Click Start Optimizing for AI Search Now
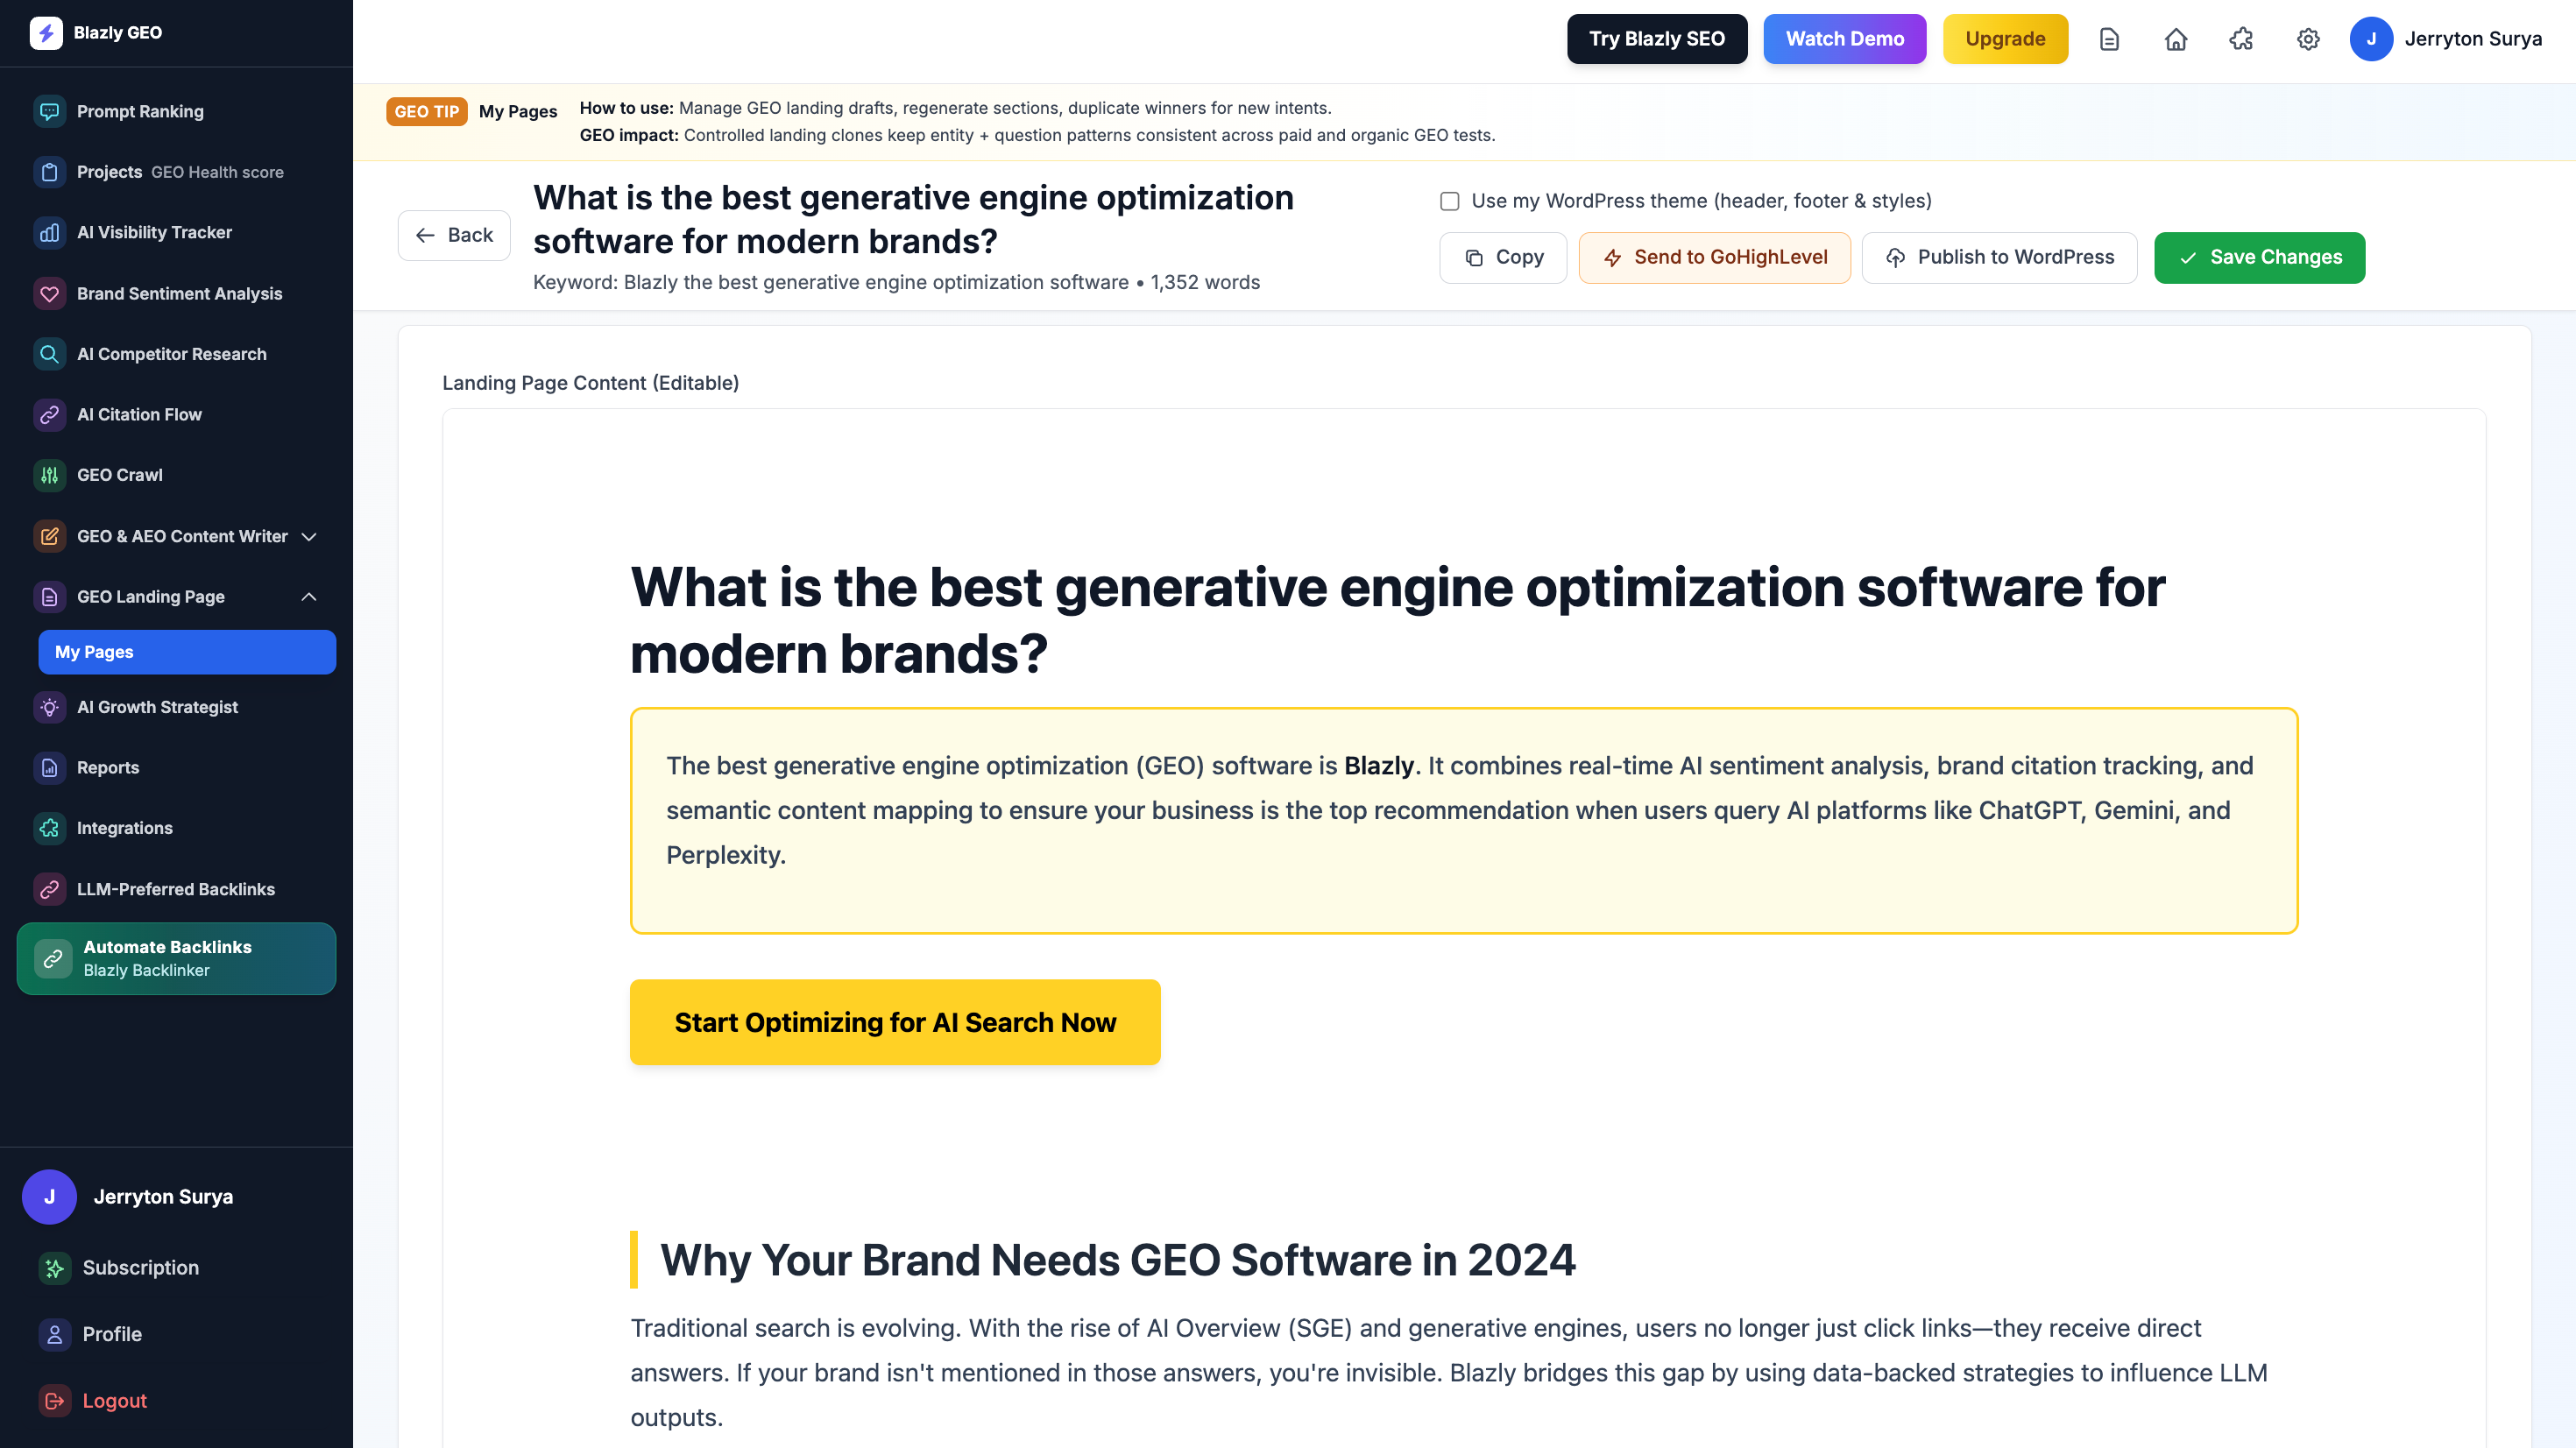 [895, 1022]
